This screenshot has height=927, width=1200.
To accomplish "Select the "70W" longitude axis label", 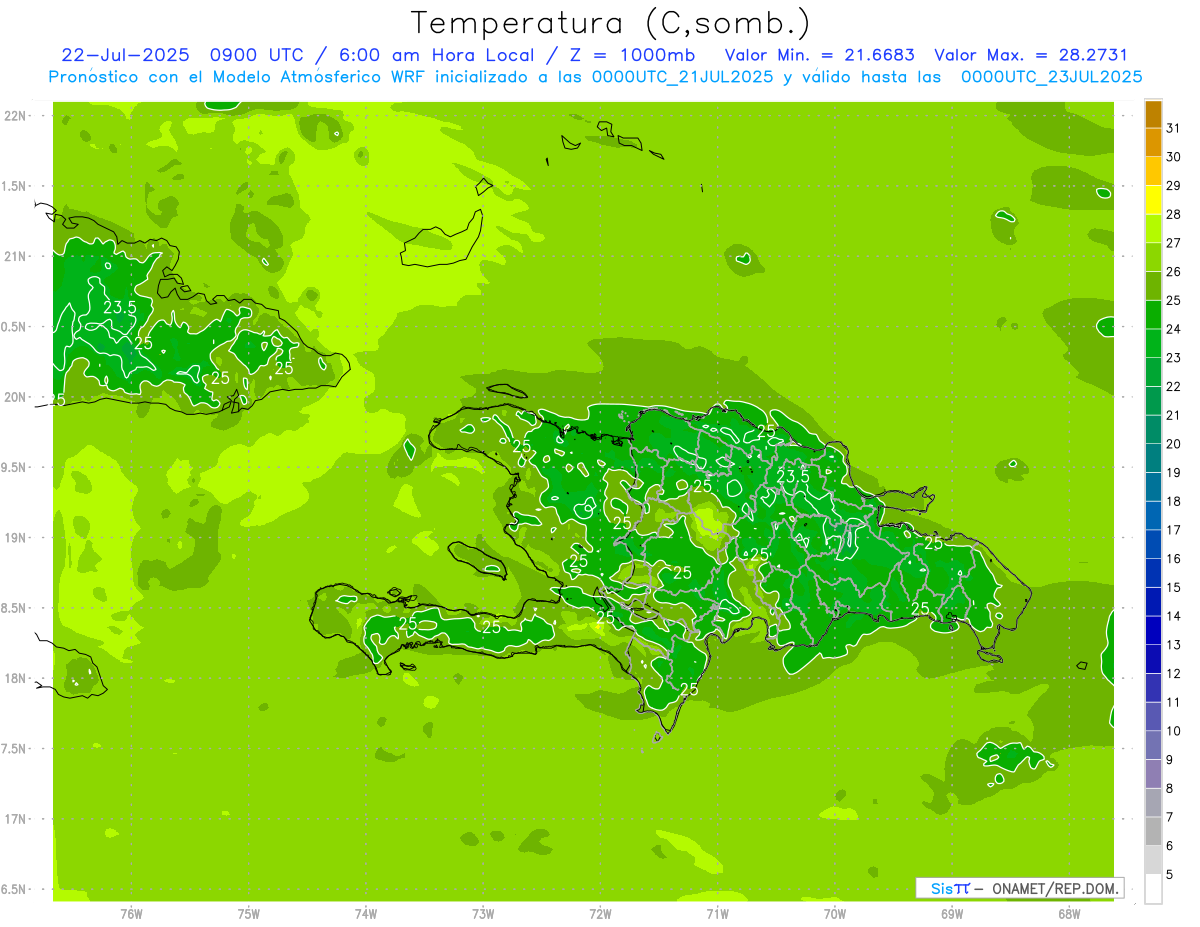I will 835,913.
